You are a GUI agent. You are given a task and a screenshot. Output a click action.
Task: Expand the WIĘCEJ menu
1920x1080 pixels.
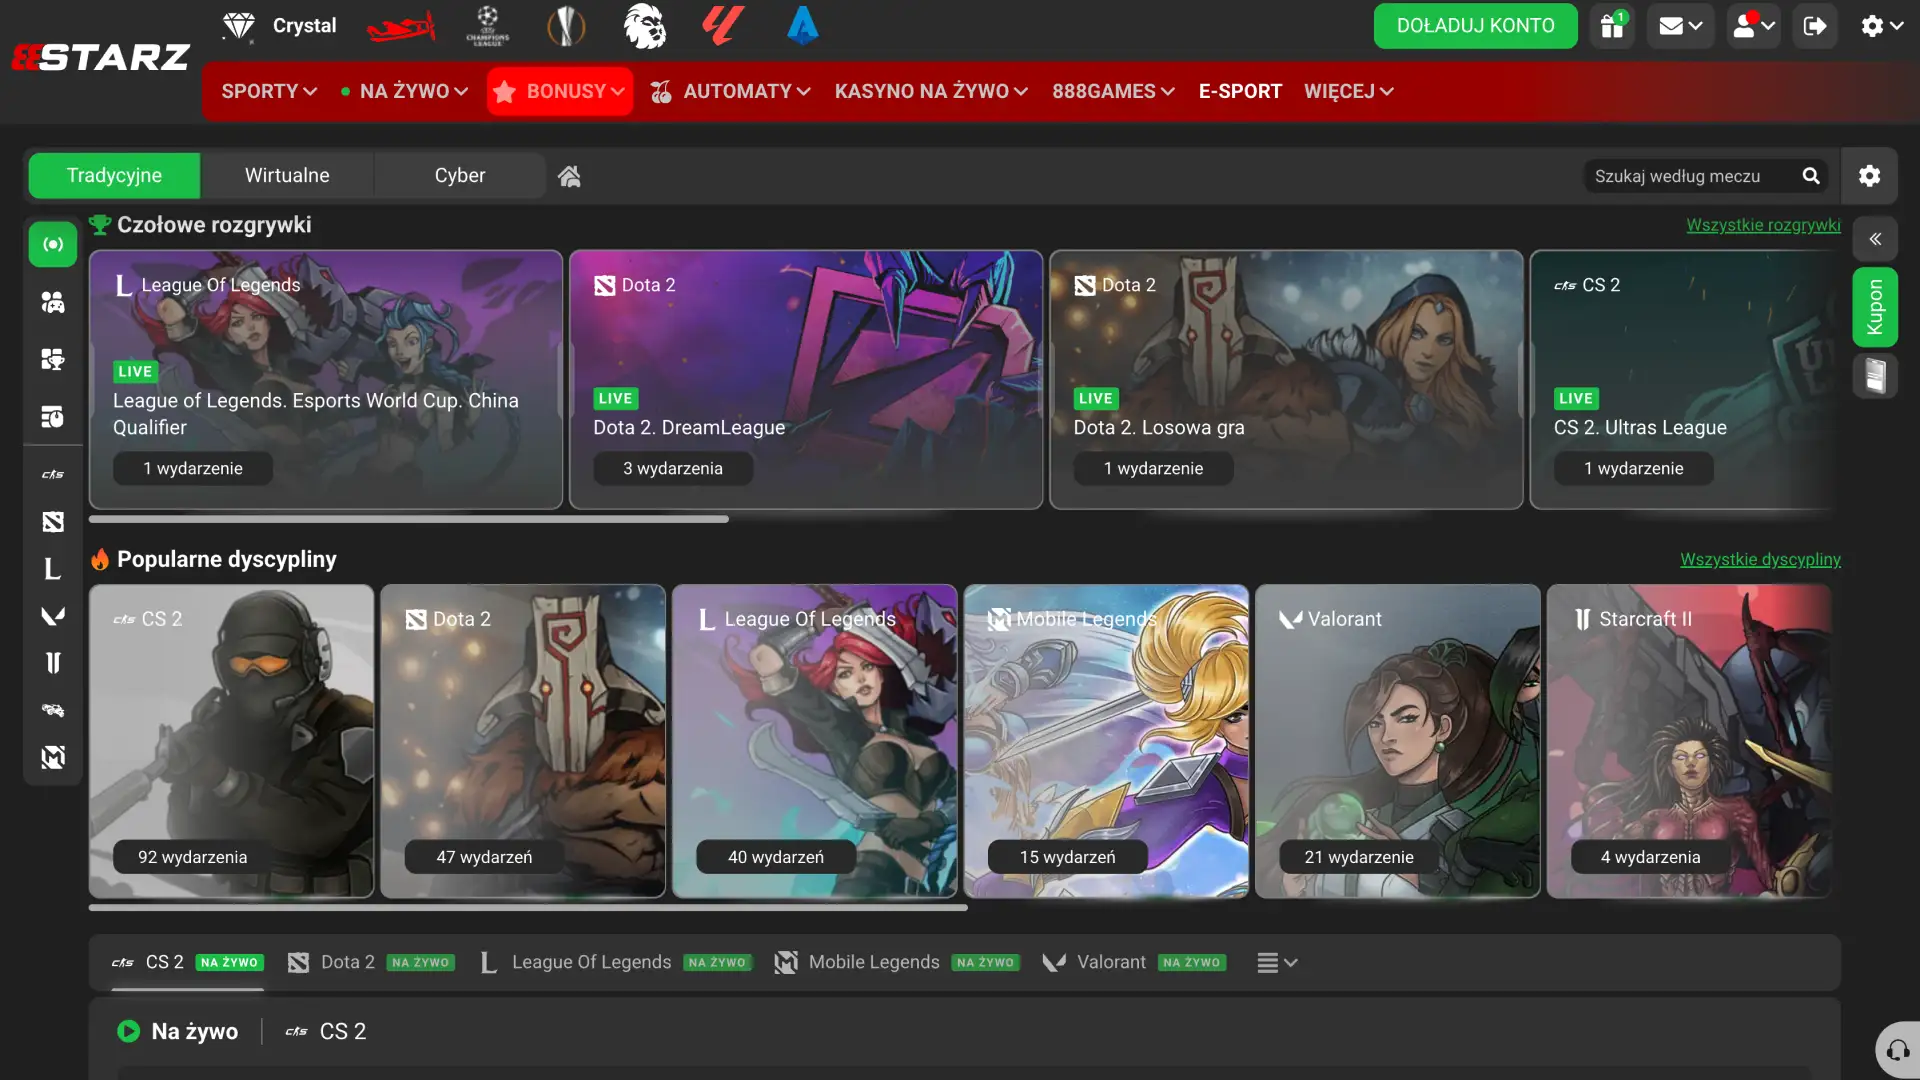tap(1348, 91)
